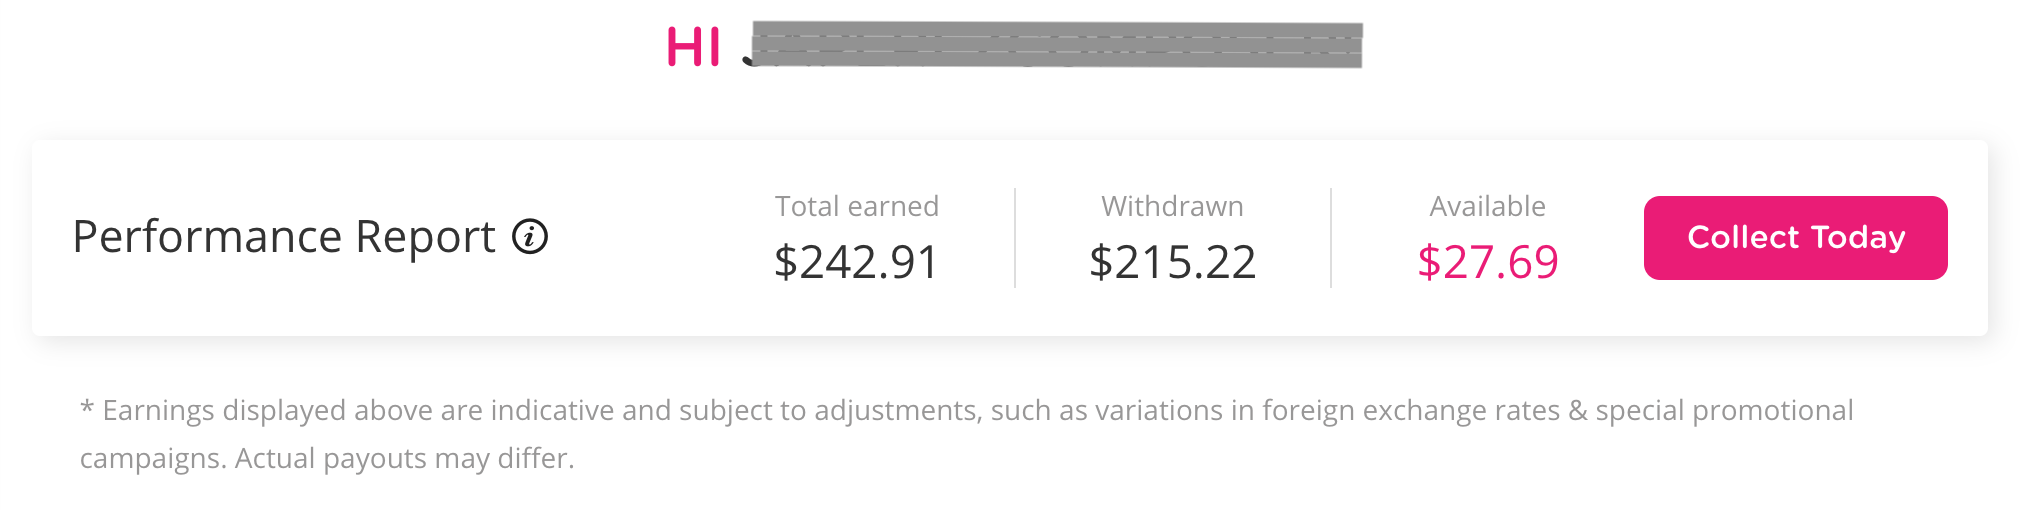Screen dimensions: 2030x510
Task: Click divider between Withdrawn and Available
Action: 1331,238
